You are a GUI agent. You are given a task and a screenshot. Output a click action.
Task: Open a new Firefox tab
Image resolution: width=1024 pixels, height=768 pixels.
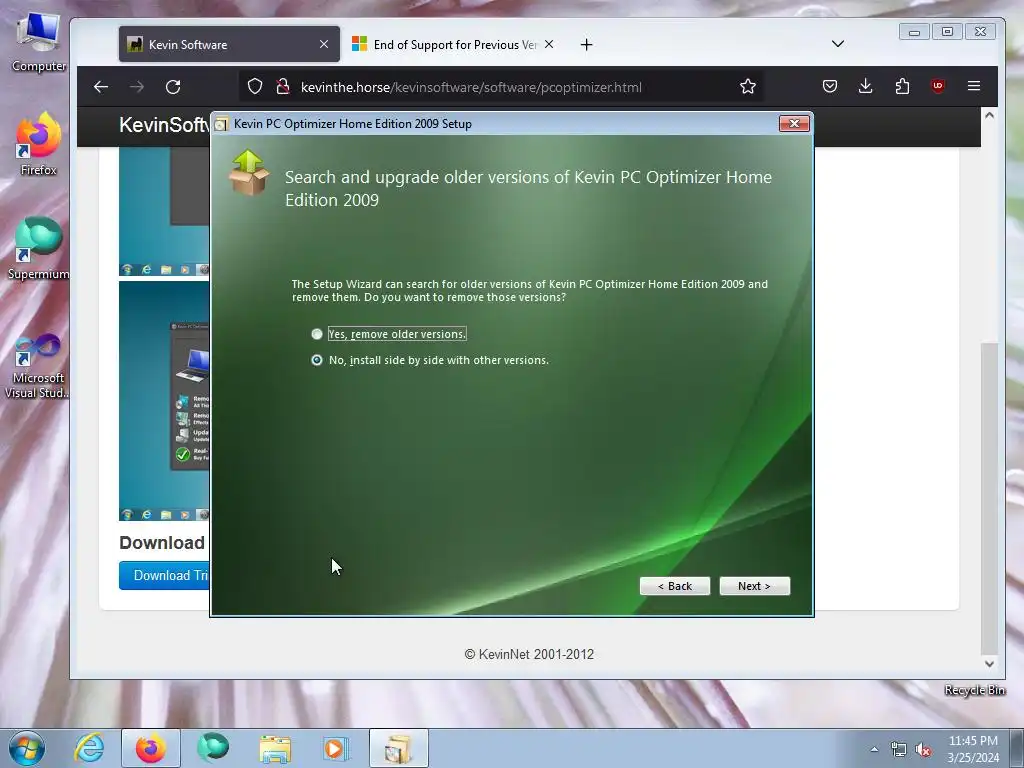click(586, 44)
